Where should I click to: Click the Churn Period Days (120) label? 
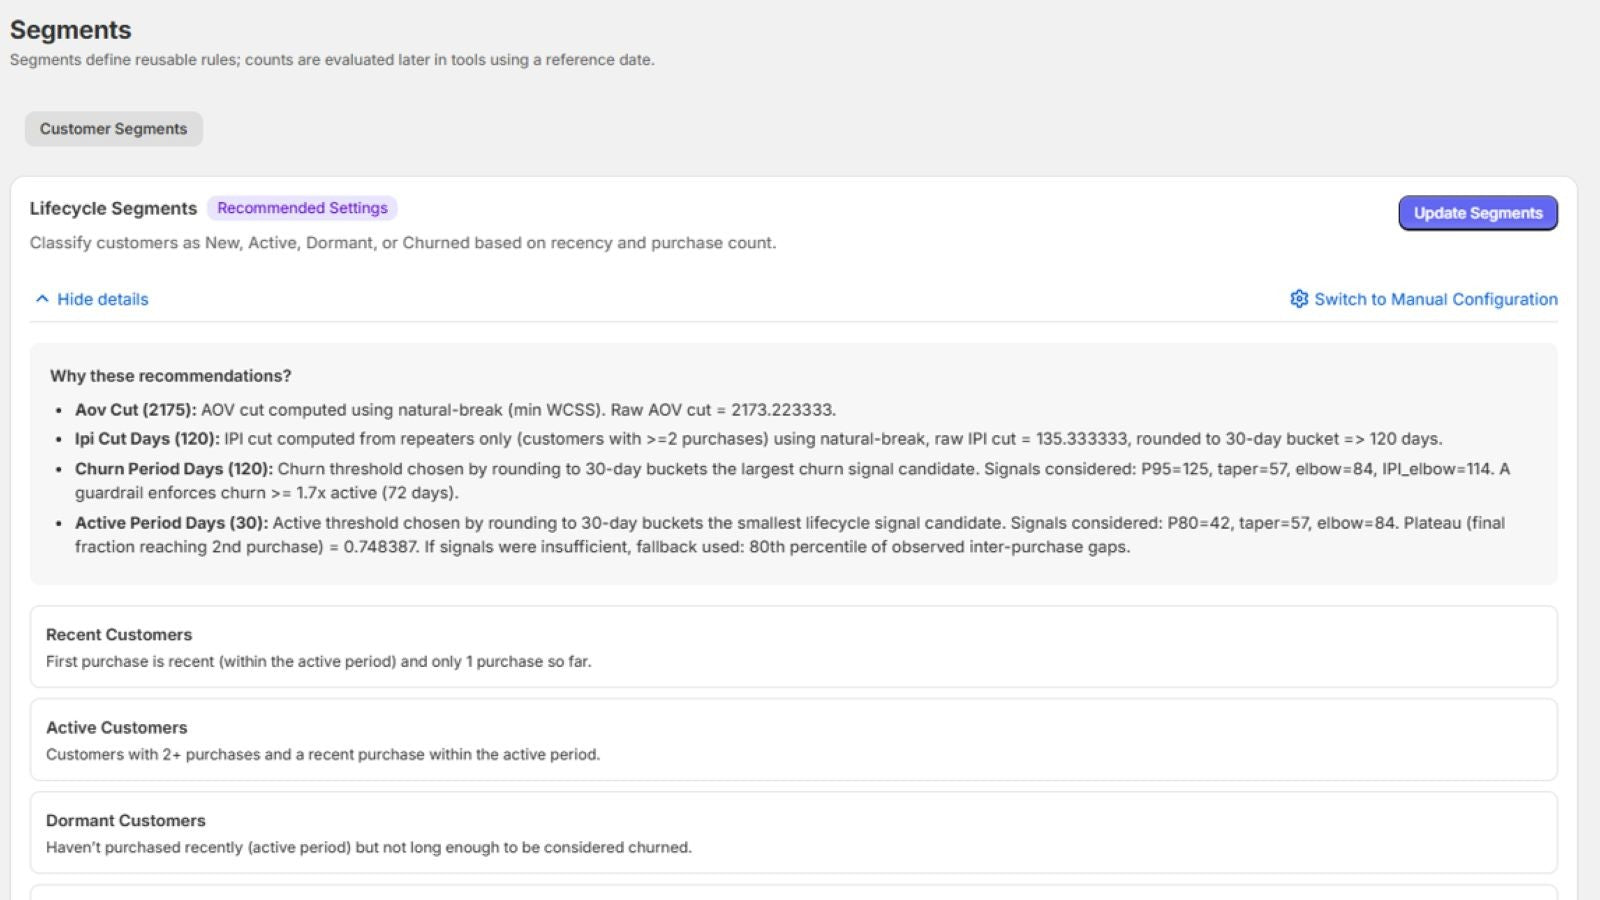173,469
